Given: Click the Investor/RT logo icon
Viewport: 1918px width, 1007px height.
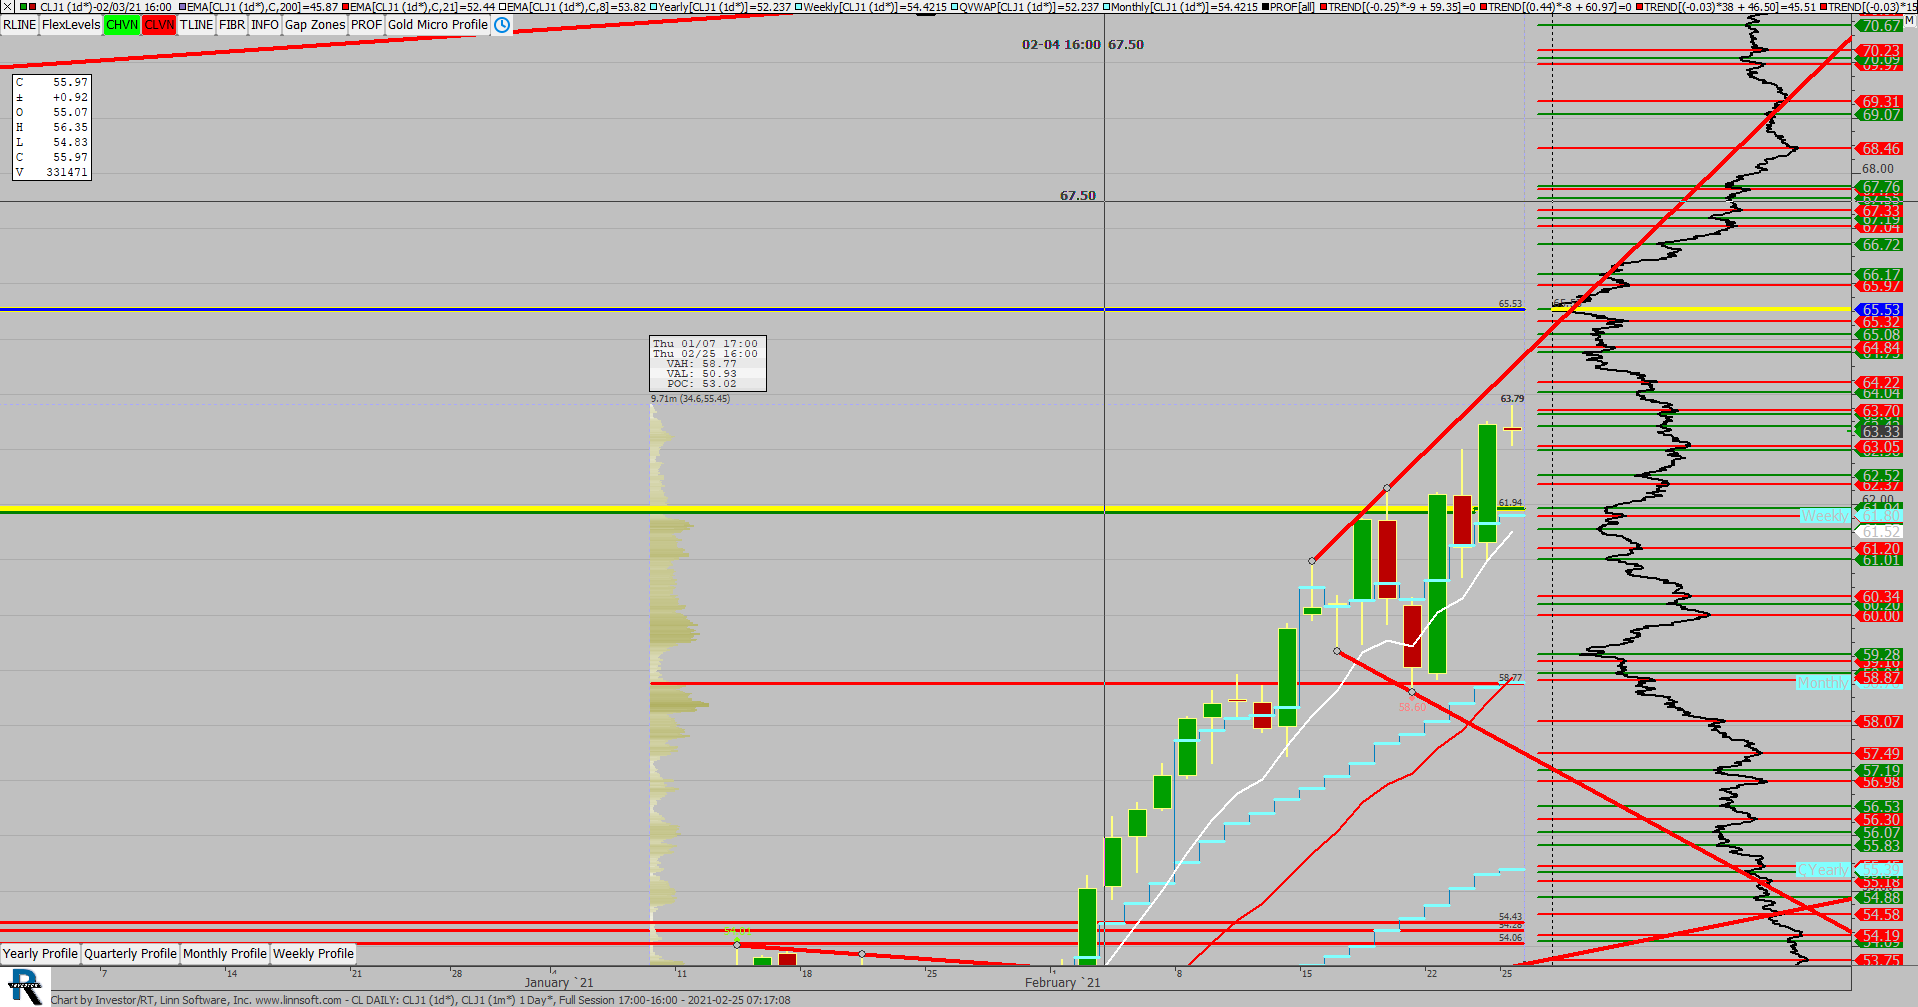Looking at the screenshot, I should click(25, 987).
